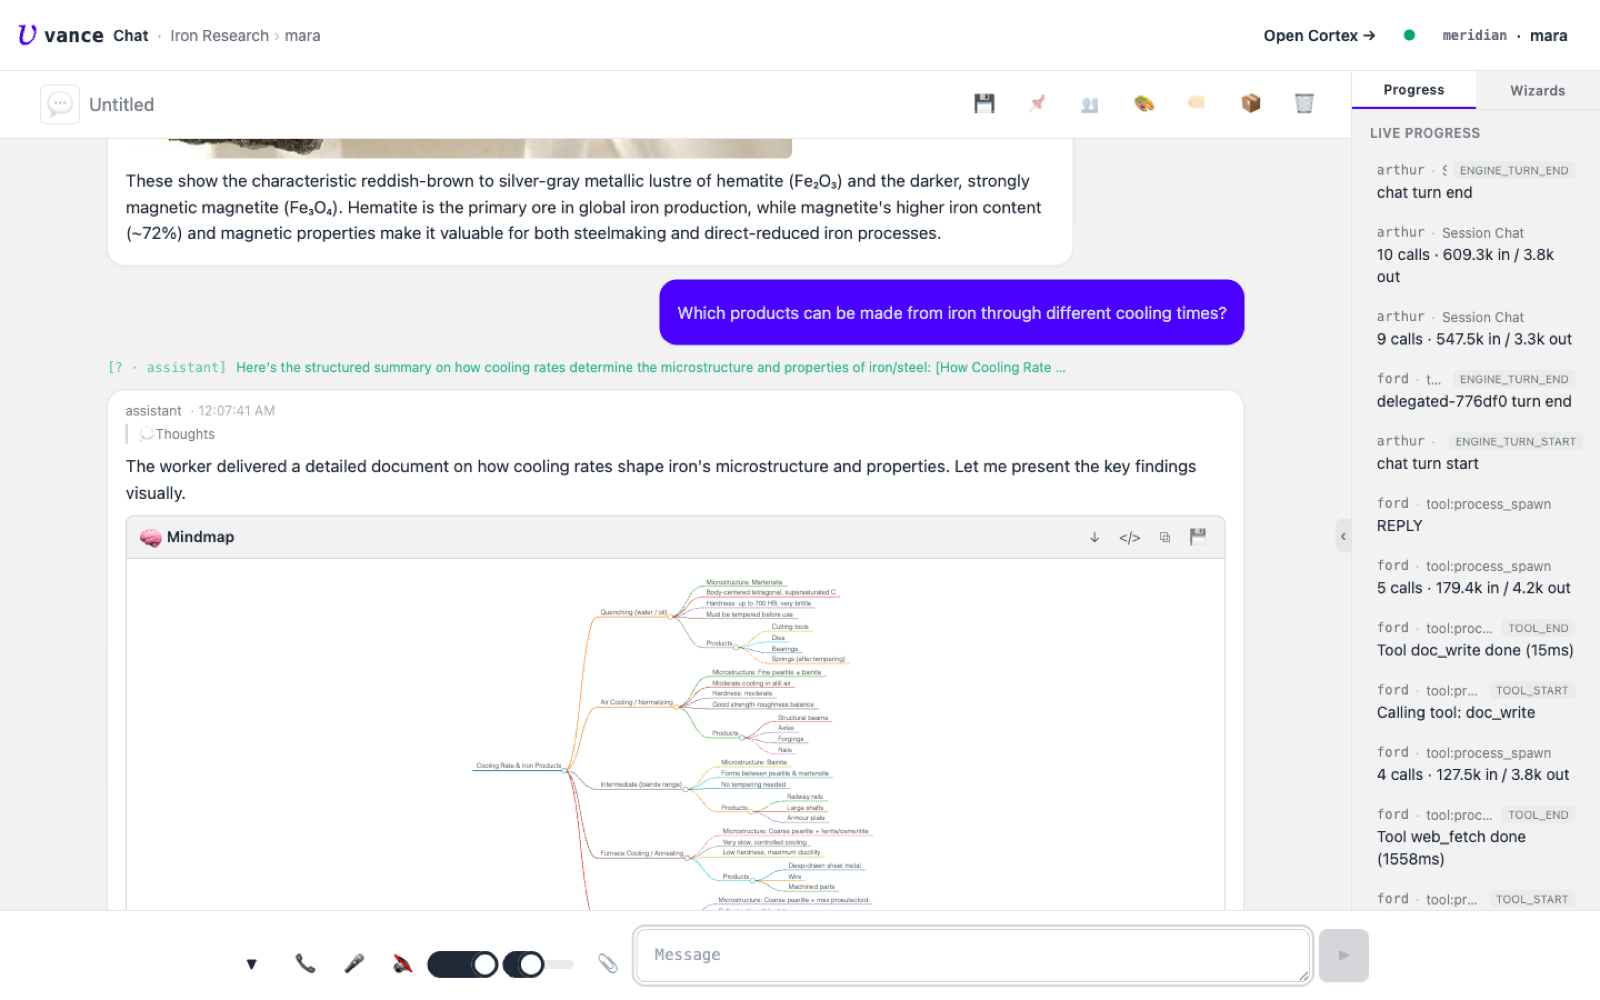1600x1000 pixels.
Task: Switch to the Progress tab
Action: pyautogui.click(x=1413, y=90)
